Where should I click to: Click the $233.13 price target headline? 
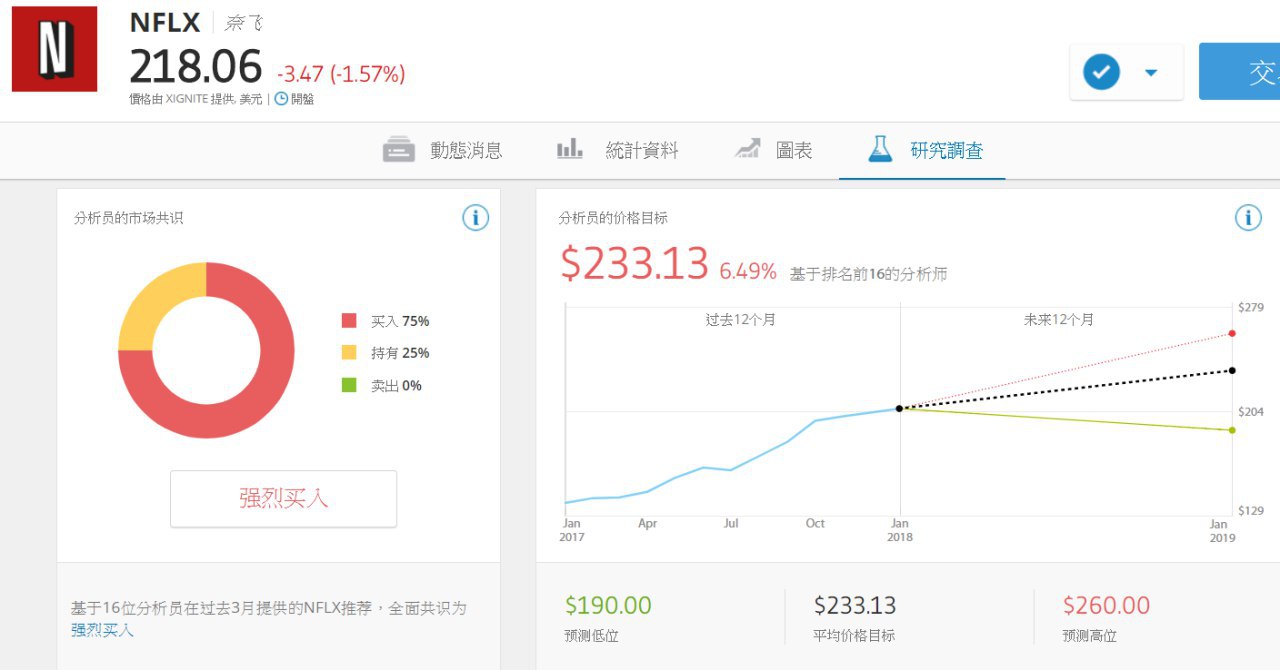(634, 263)
